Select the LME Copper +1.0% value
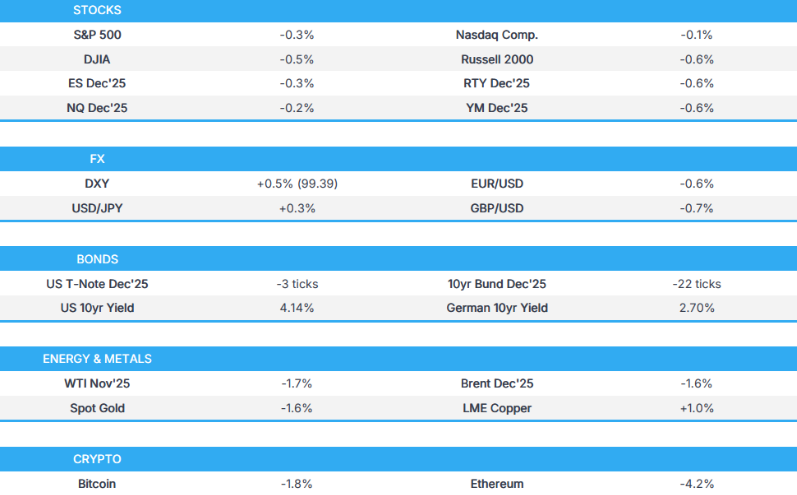Viewport: 797px width, 495px height. [695, 409]
